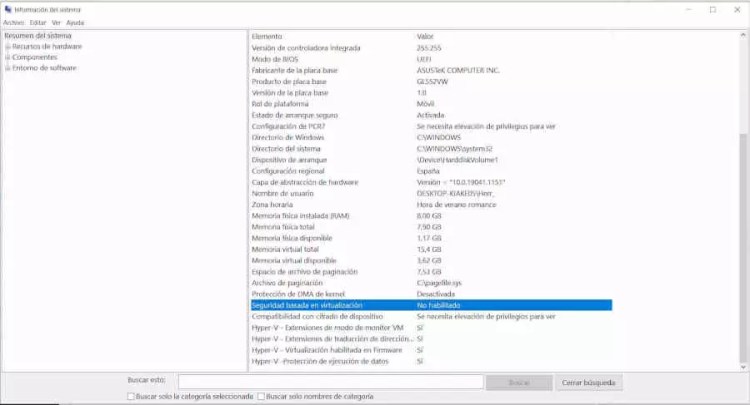
Task: Click Cerrar búsqueda button
Action: point(589,383)
